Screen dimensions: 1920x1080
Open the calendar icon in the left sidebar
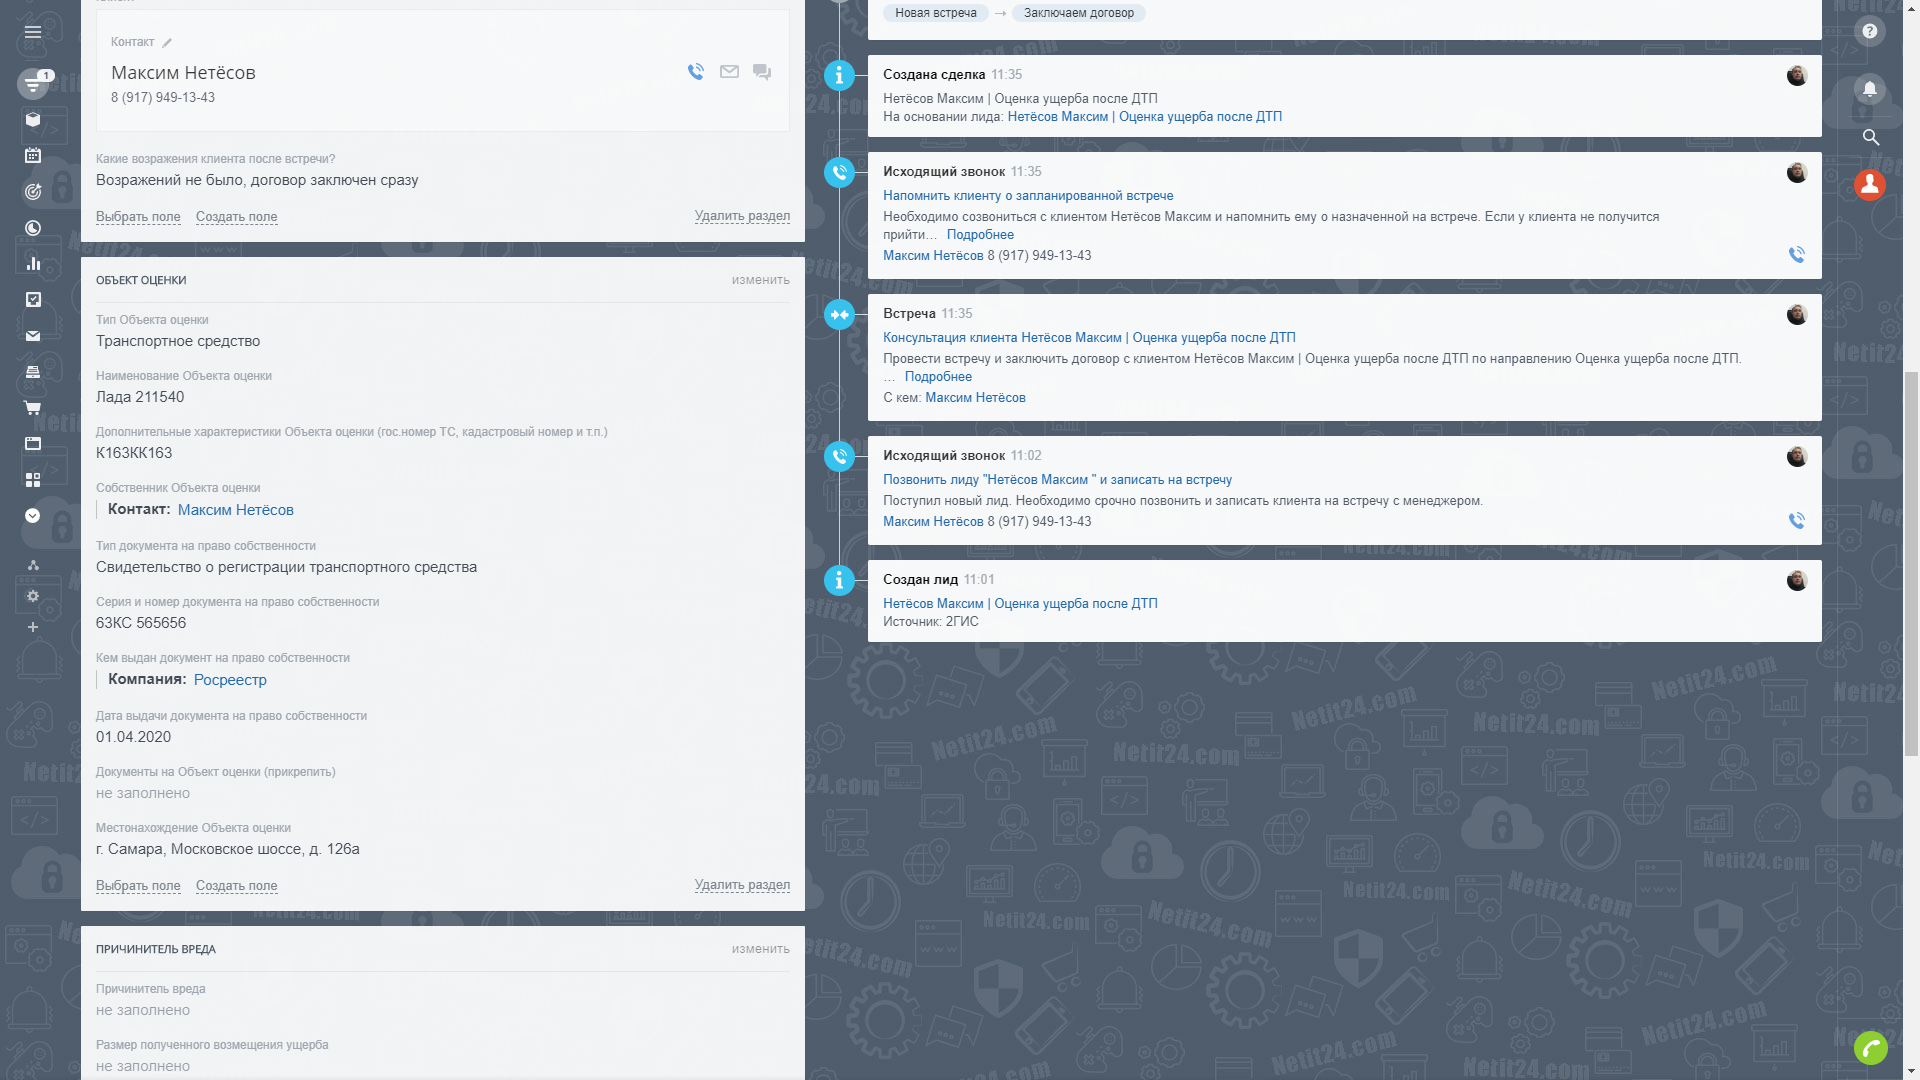coord(33,155)
